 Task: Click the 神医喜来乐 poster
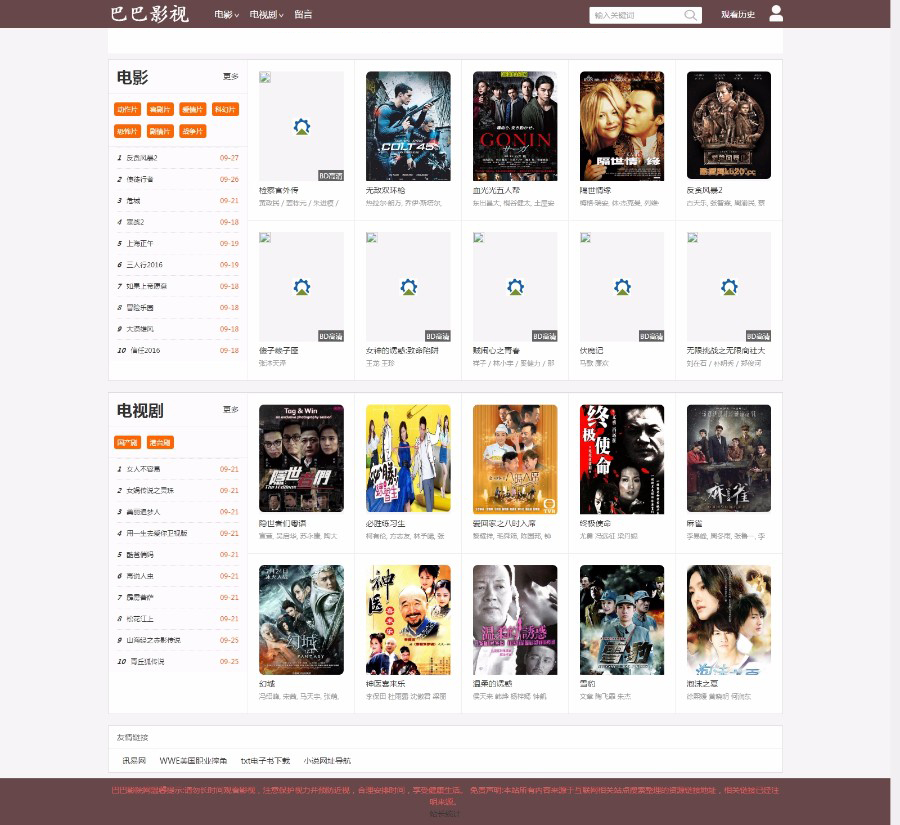click(408, 619)
